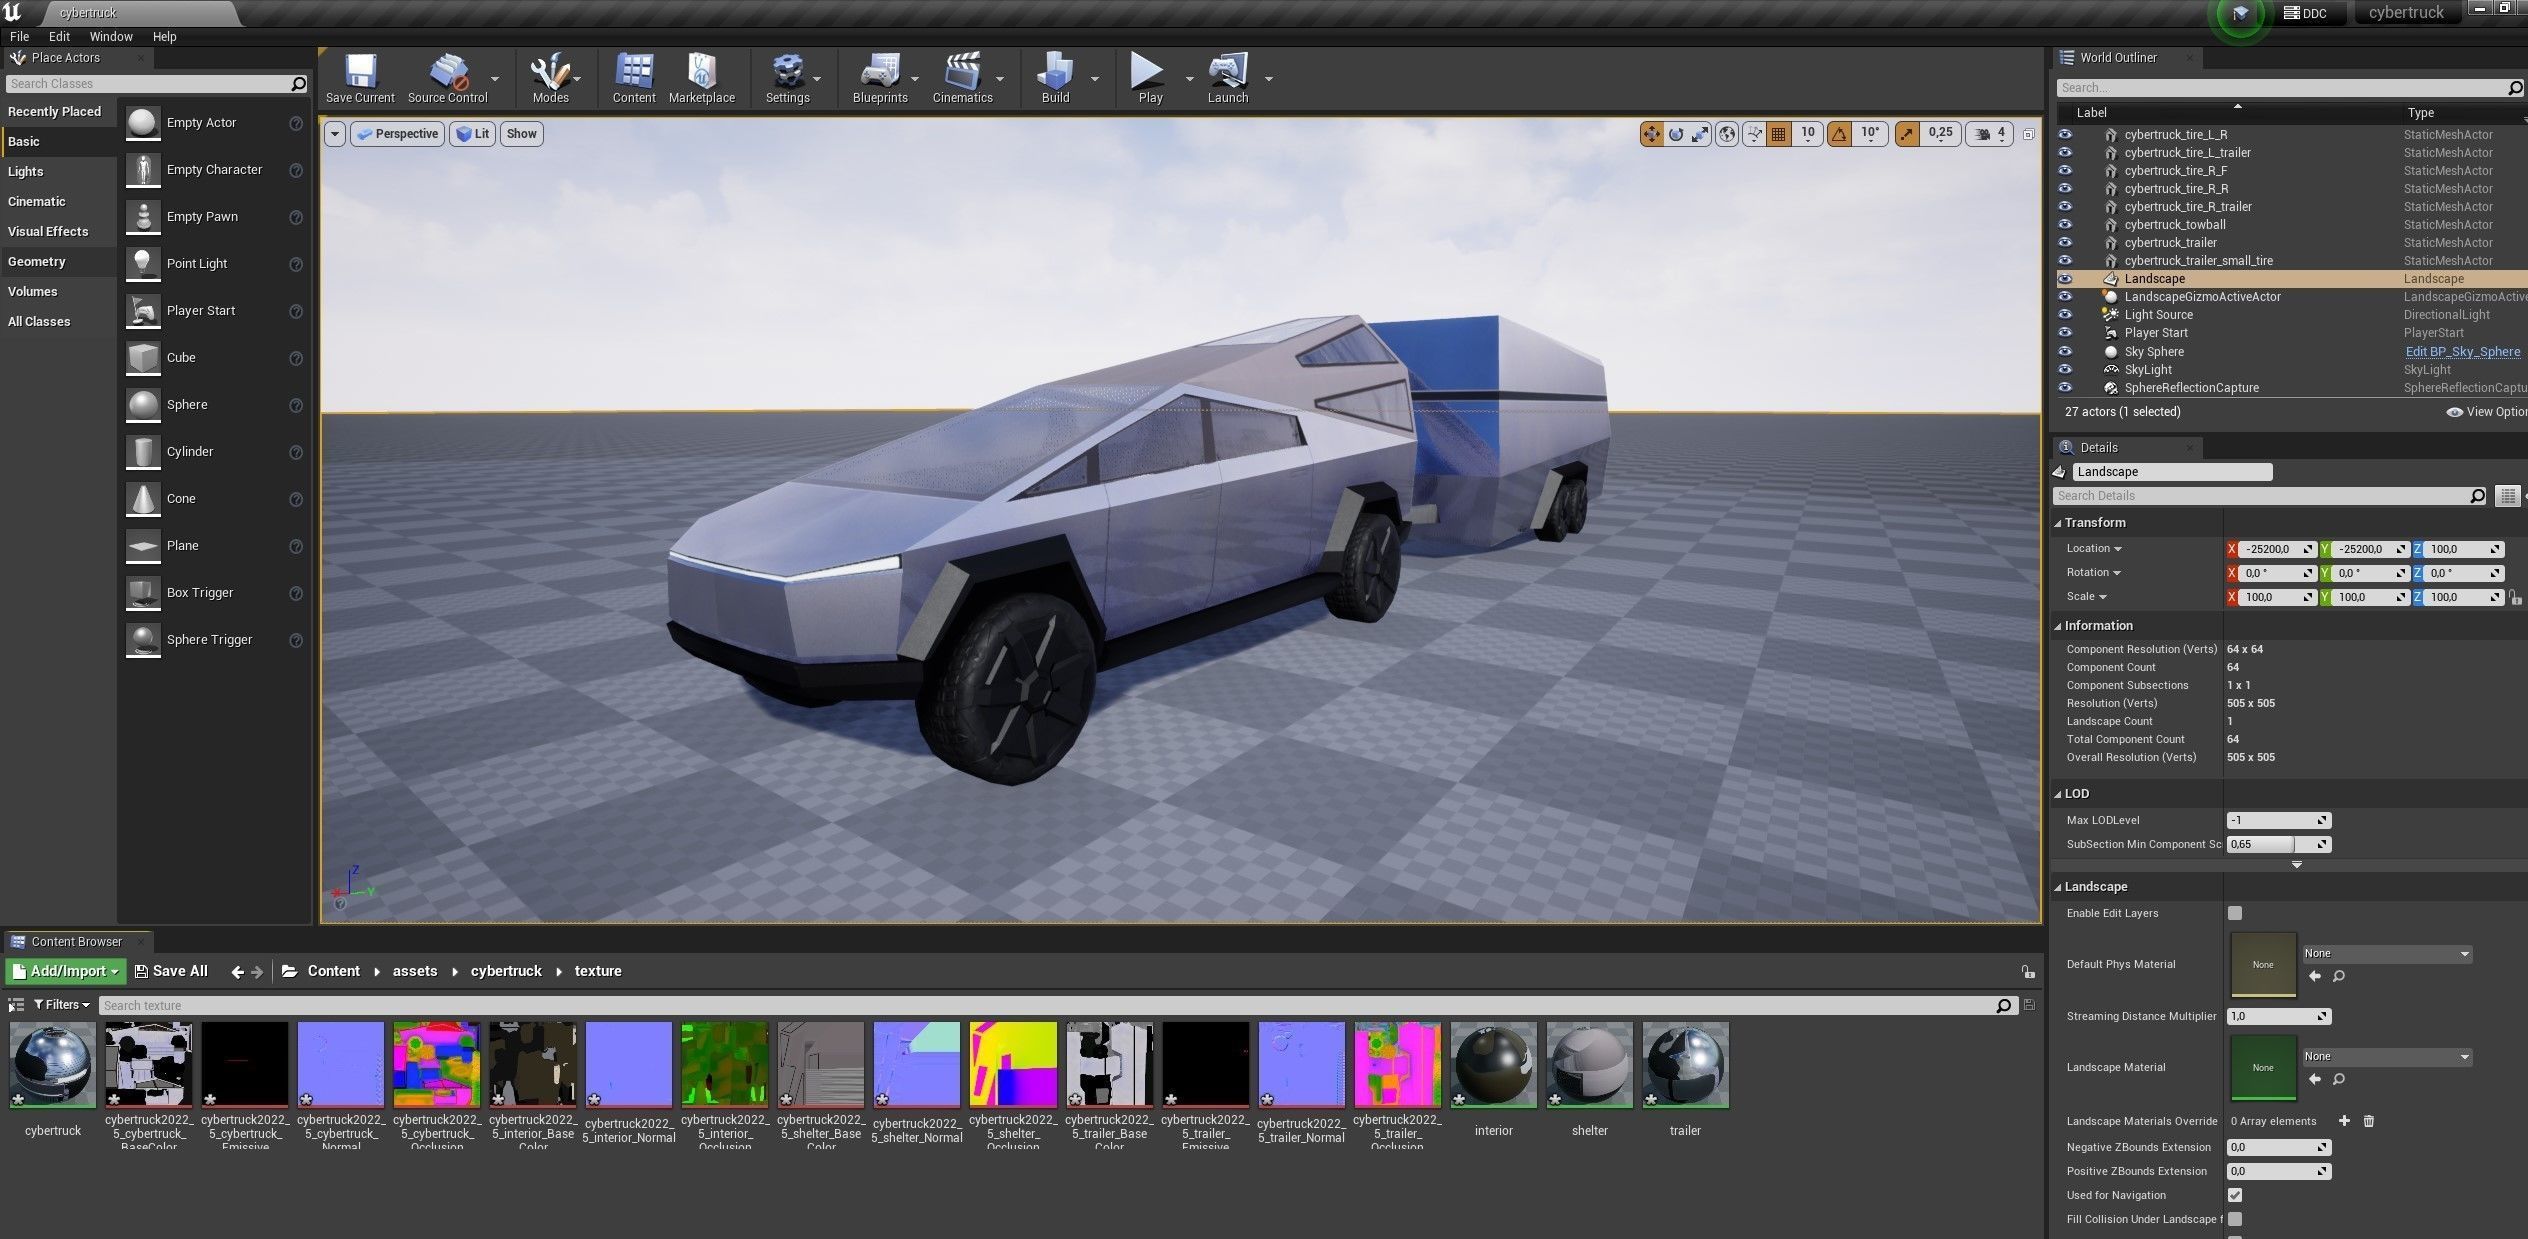This screenshot has width=2528, height=1239.
Task: Select the Cube actor icon
Action: 143,358
